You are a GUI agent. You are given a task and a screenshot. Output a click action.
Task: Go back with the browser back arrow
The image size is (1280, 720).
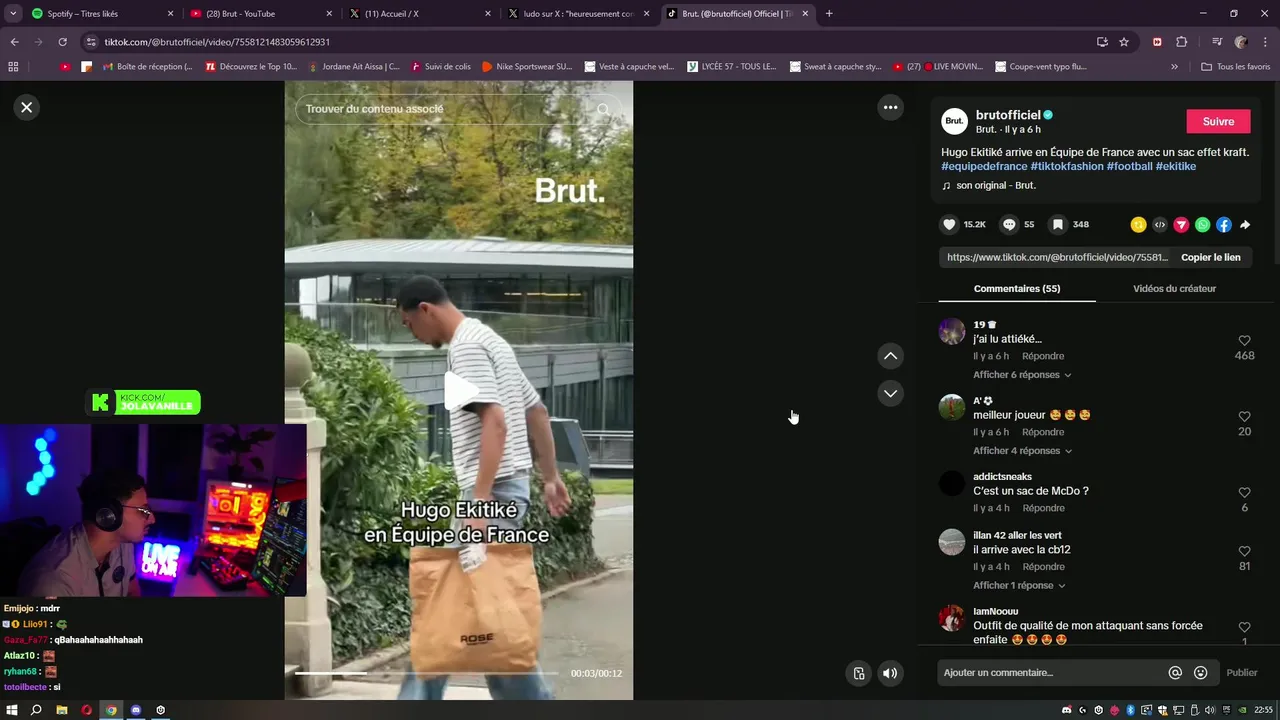click(14, 42)
